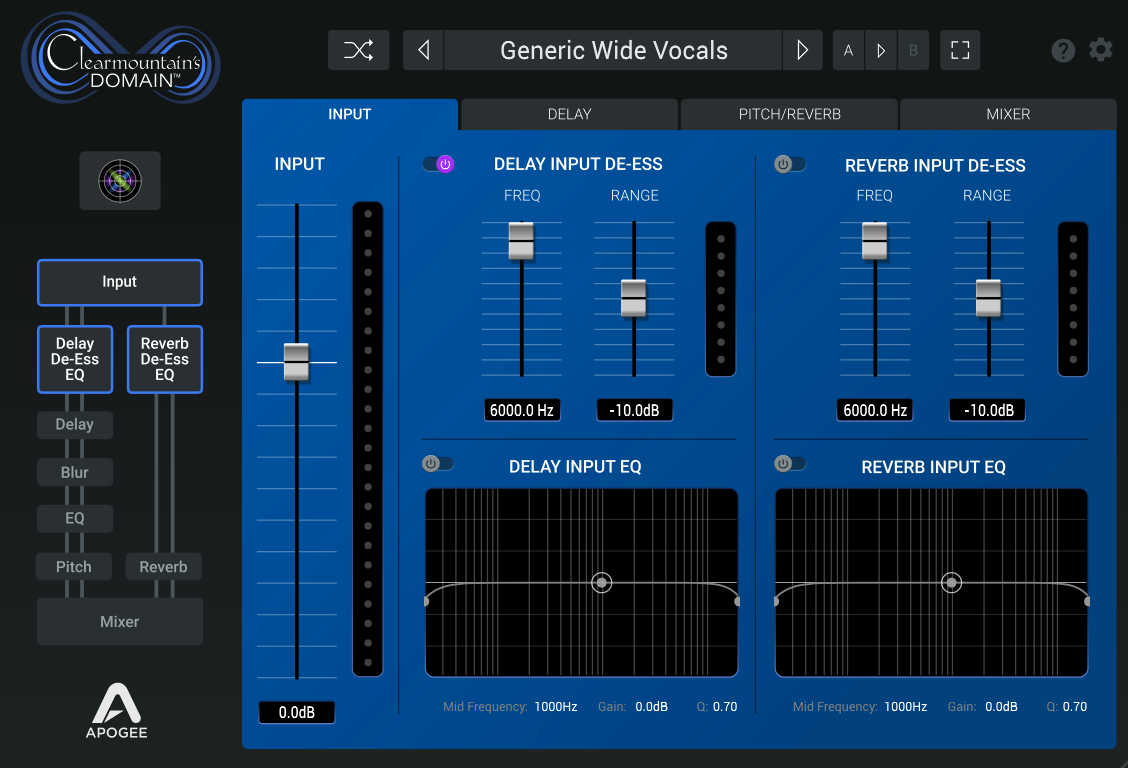The width and height of the screenshot is (1128, 768).
Task: Click Reverb EQ Mid Frequency 1000Hz value
Action: click(x=906, y=707)
